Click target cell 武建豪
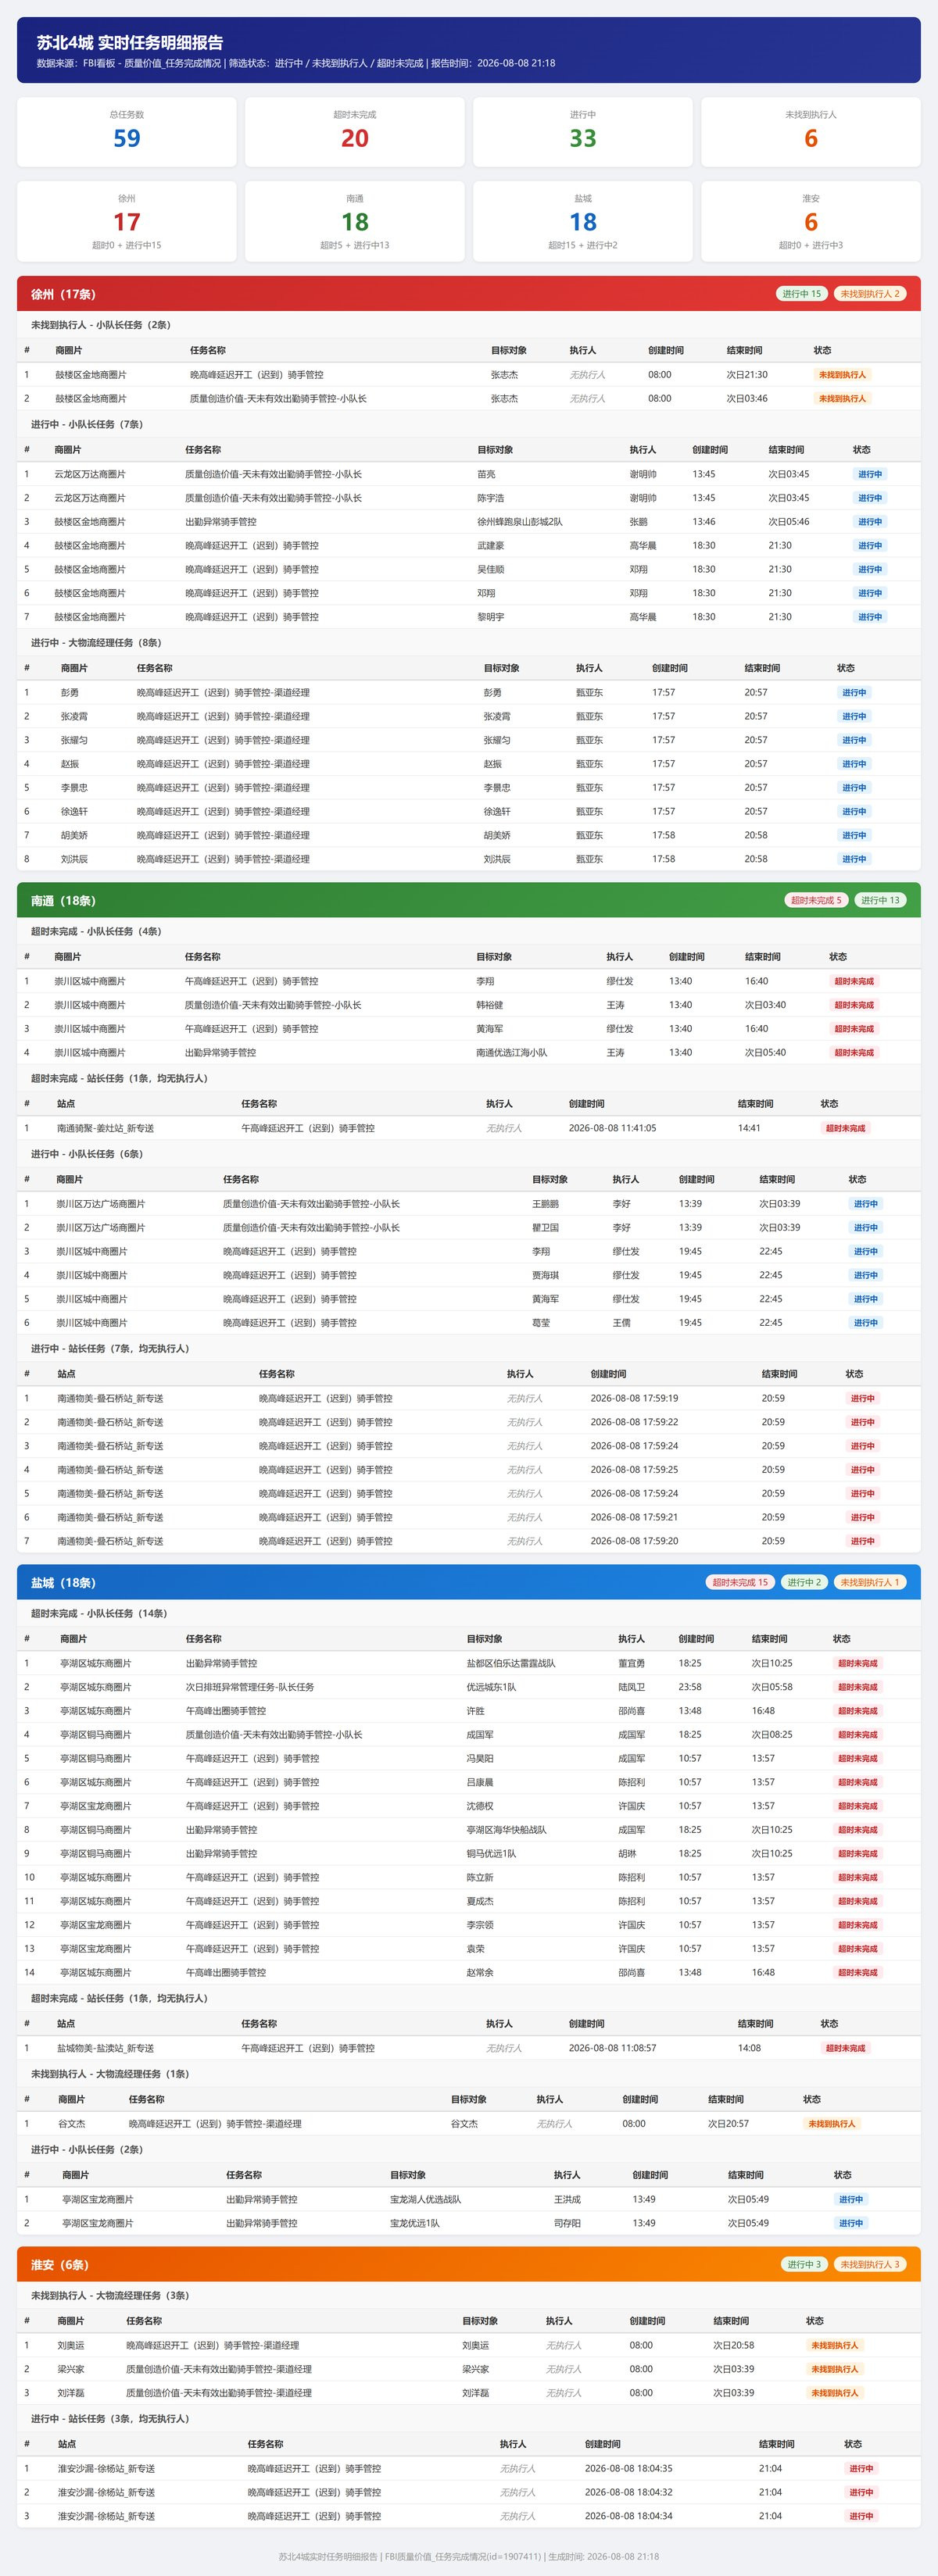This screenshot has height=2576, width=938. pyautogui.click(x=491, y=546)
